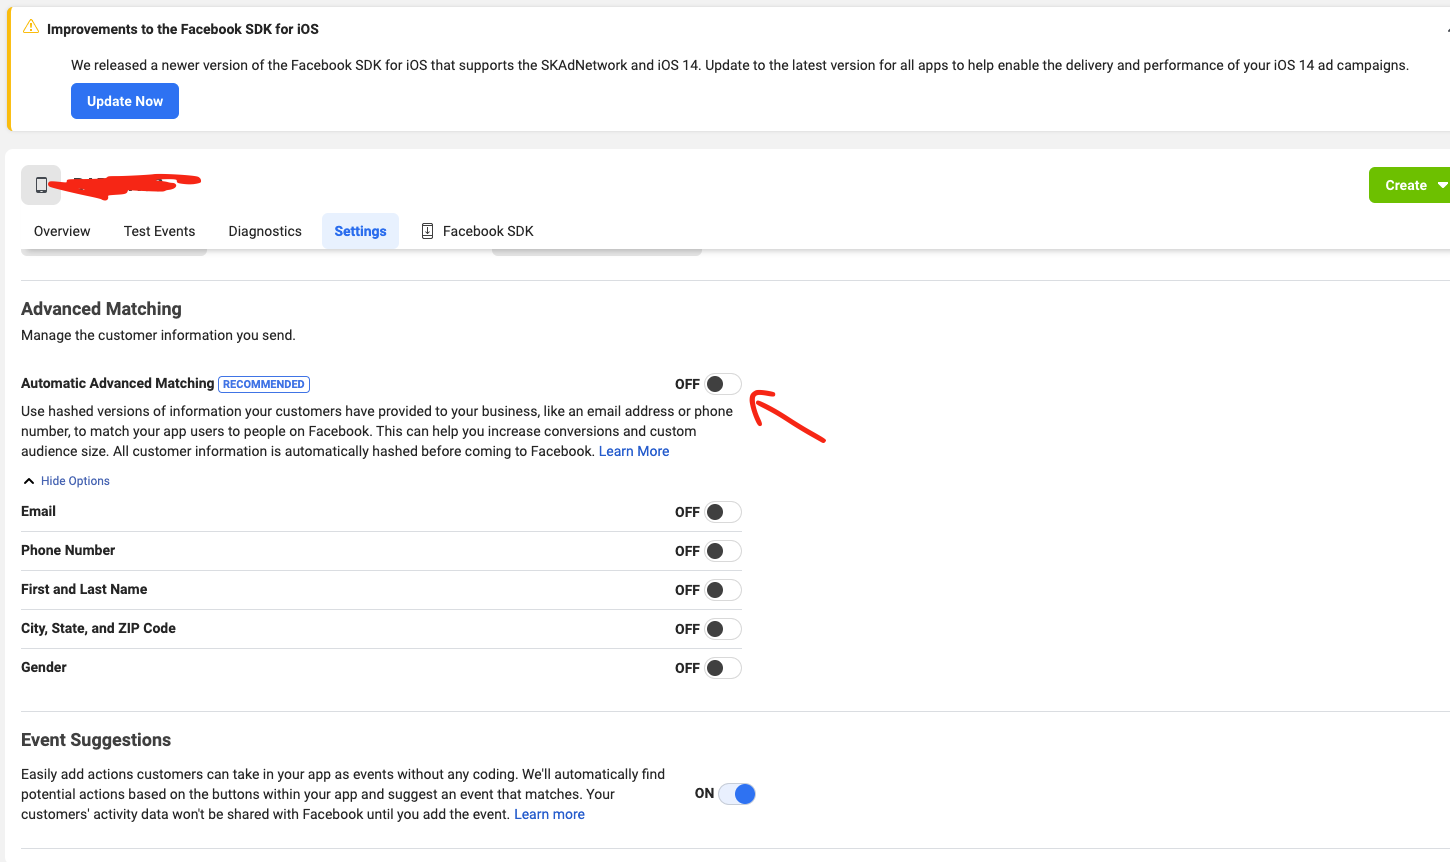Screen dimensions: 1450x862
Task: Switch to the Overview tab
Action: click(61, 230)
